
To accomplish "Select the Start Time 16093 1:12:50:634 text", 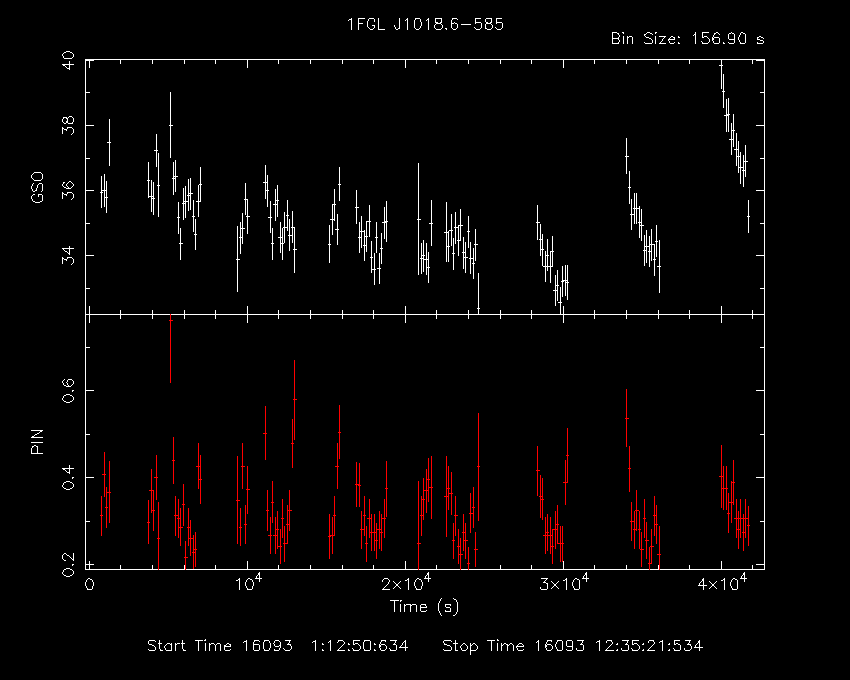I will [x=278, y=646].
